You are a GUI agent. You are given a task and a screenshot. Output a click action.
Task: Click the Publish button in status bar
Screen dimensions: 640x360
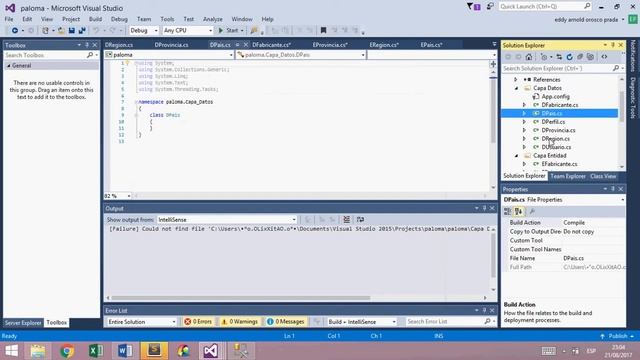click(617, 336)
